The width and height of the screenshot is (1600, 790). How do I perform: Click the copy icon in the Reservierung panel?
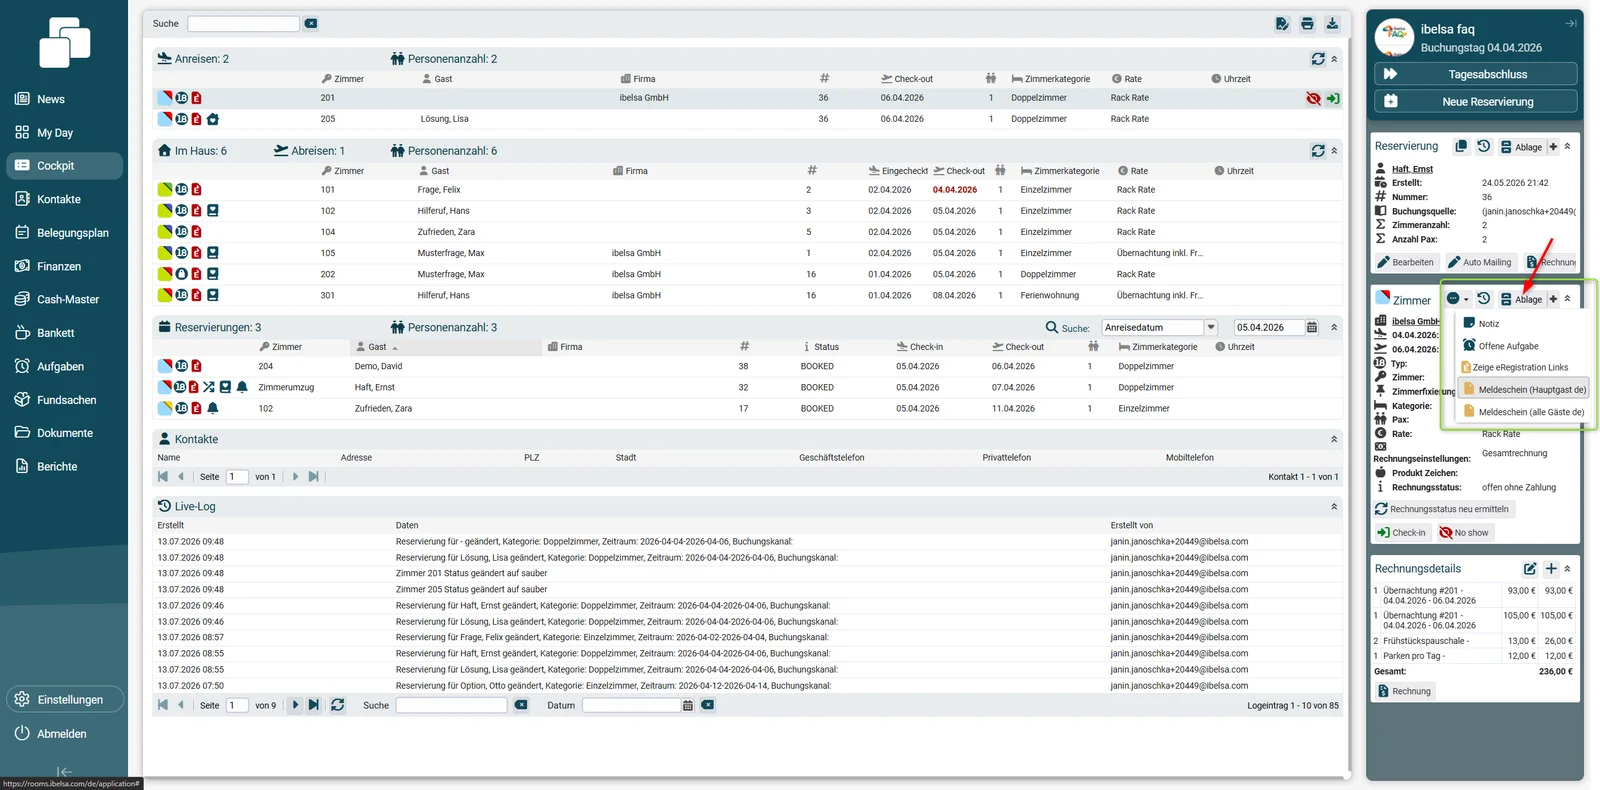click(x=1461, y=146)
